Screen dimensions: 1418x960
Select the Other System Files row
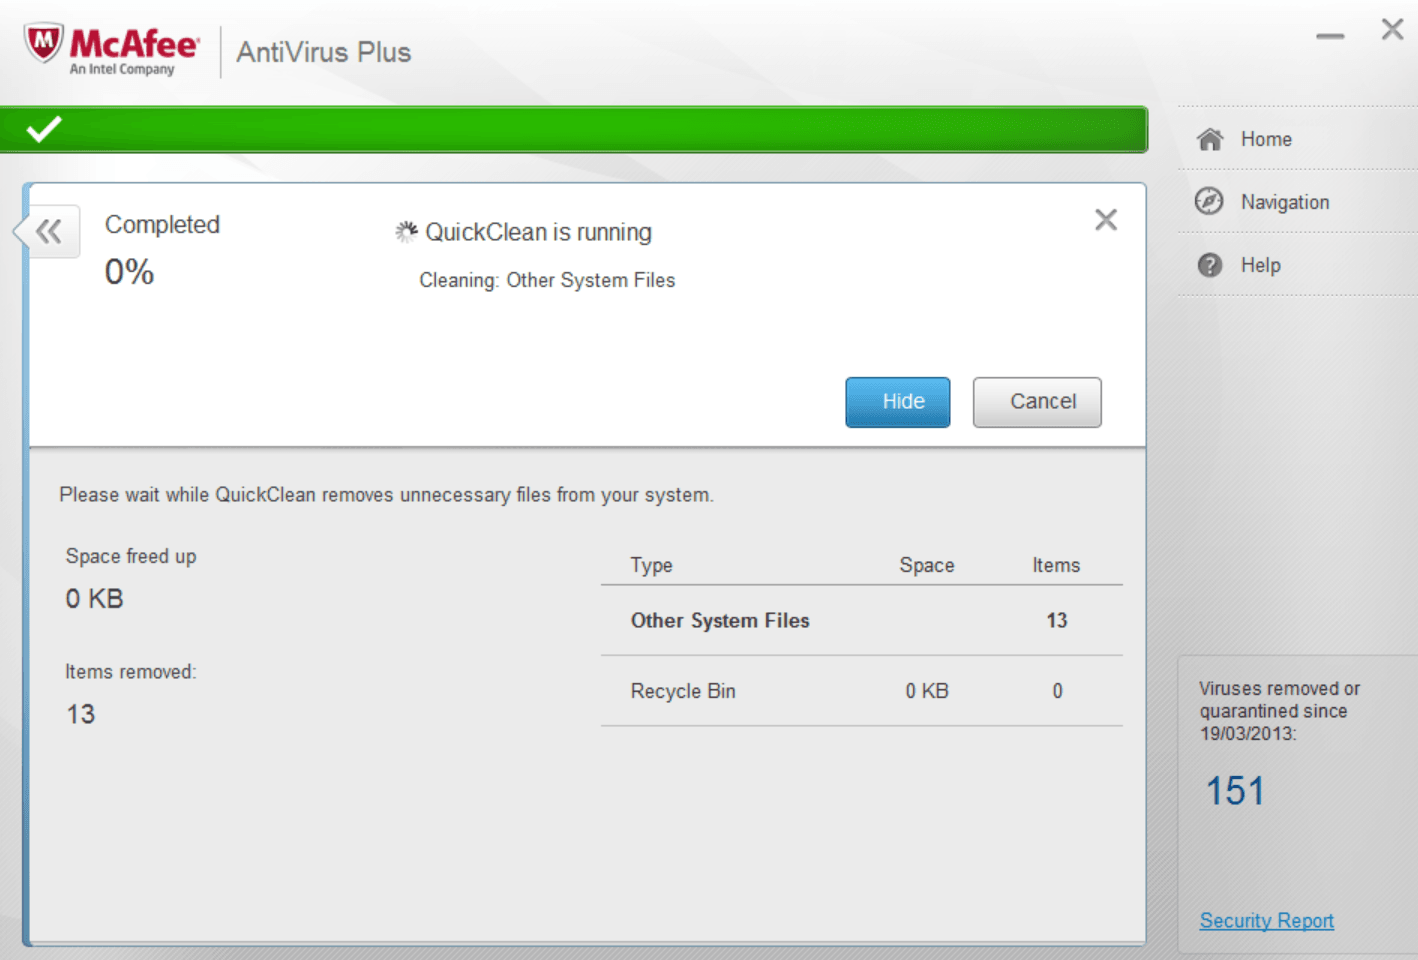point(862,621)
